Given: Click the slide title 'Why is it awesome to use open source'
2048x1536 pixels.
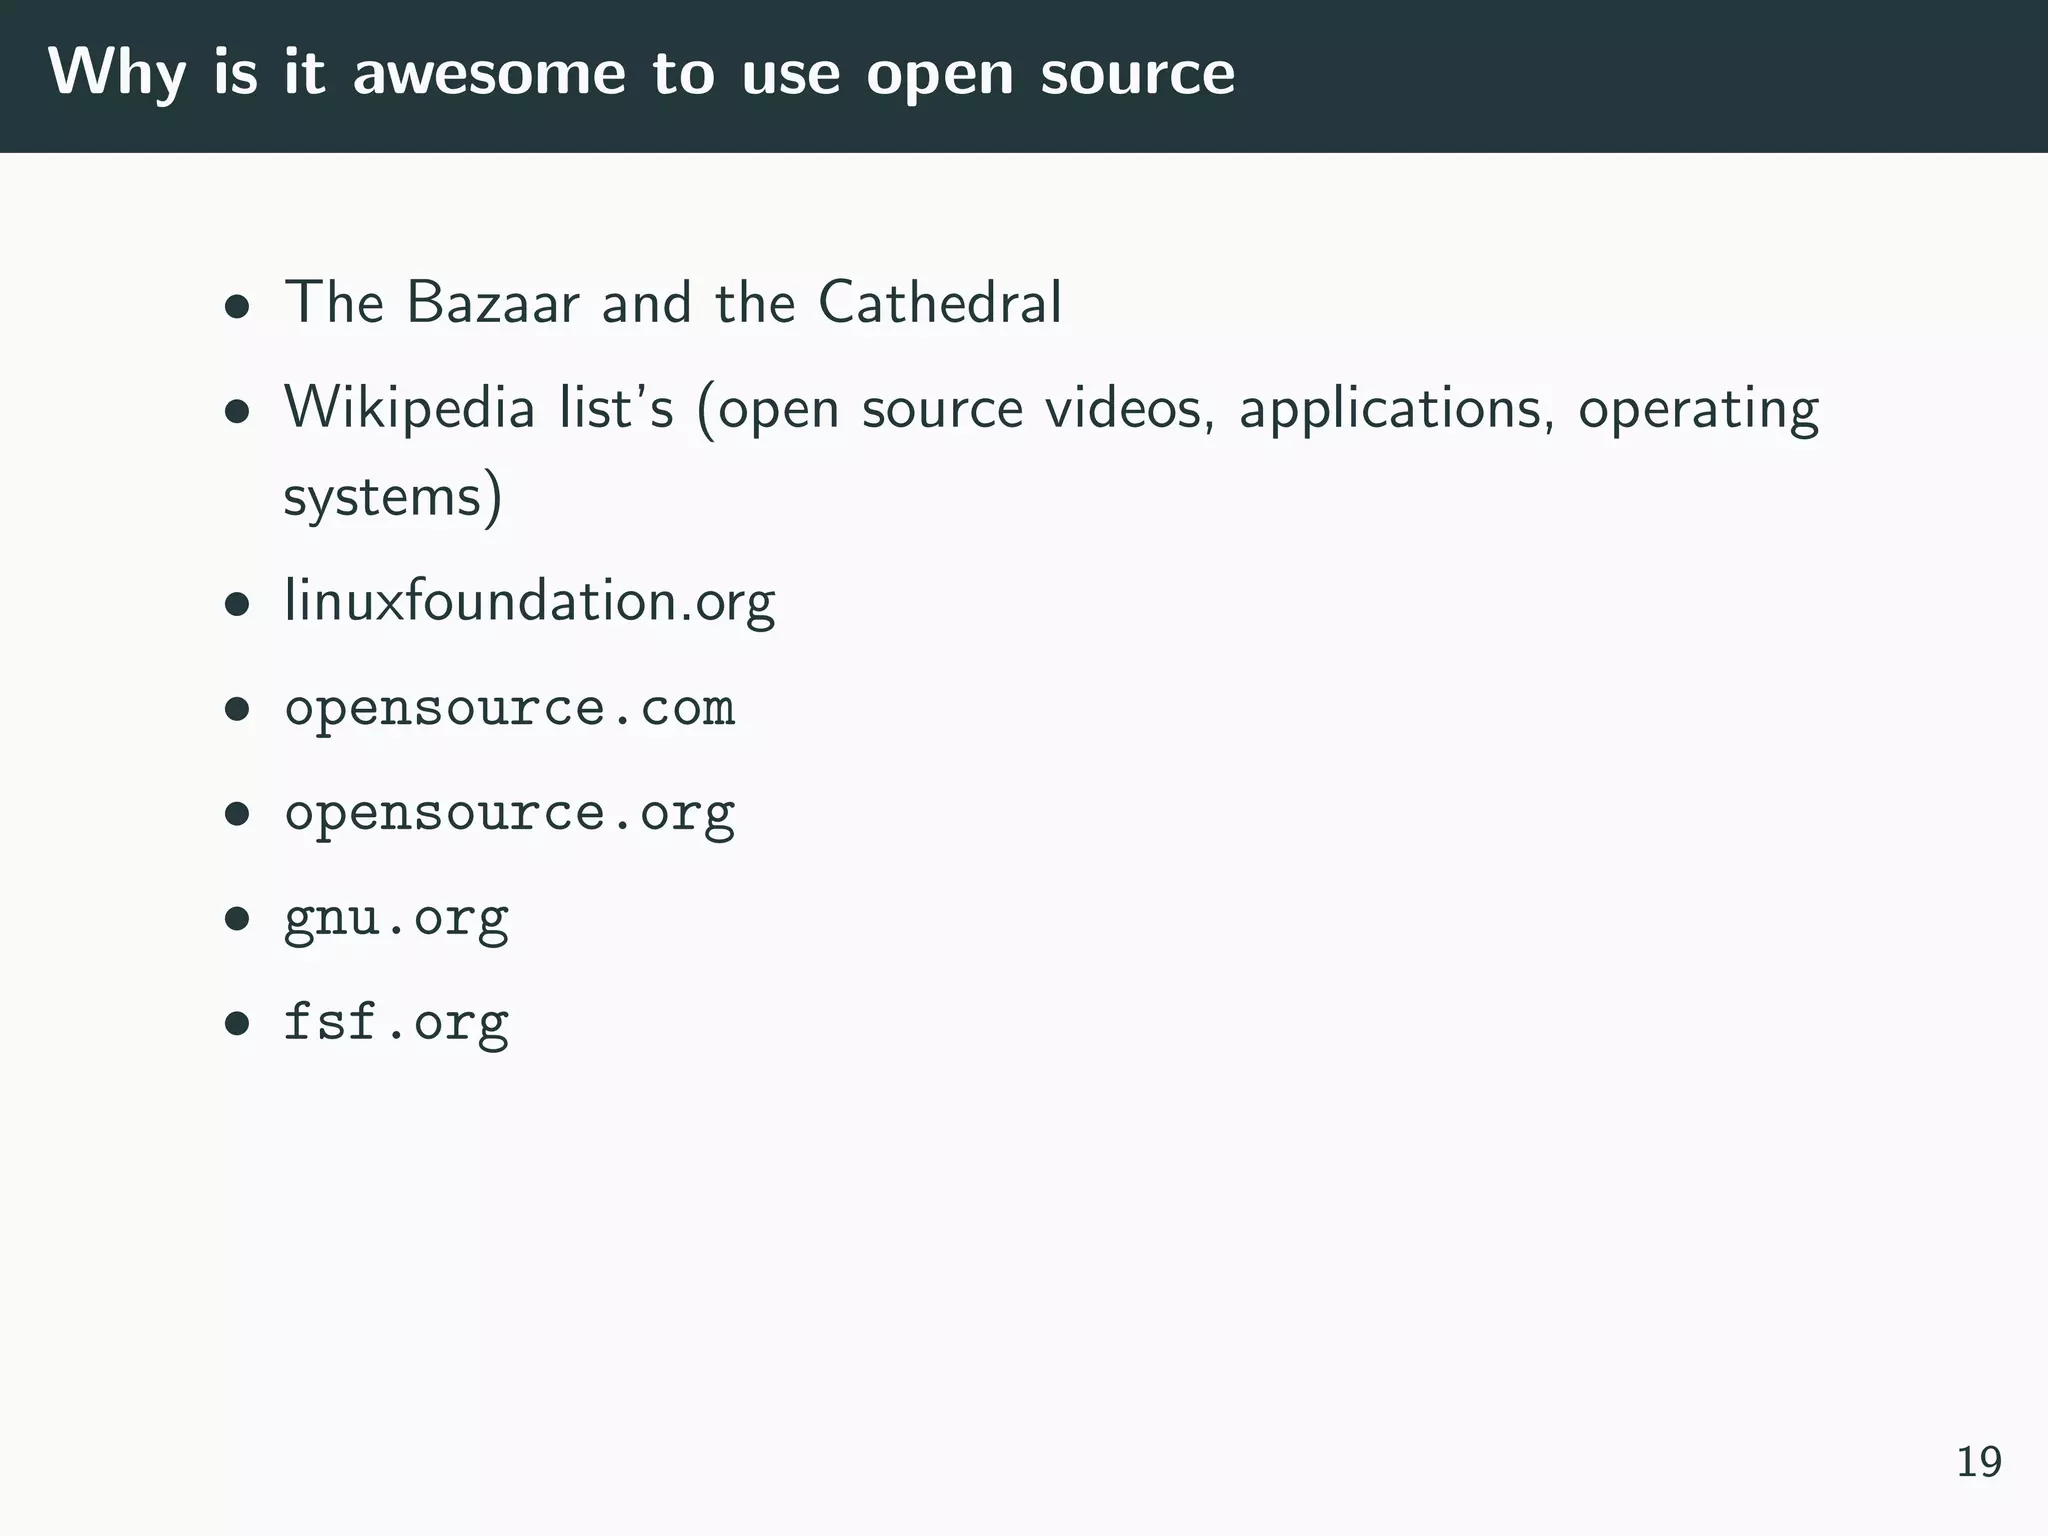Looking at the screenshot, I should point(641,74).
